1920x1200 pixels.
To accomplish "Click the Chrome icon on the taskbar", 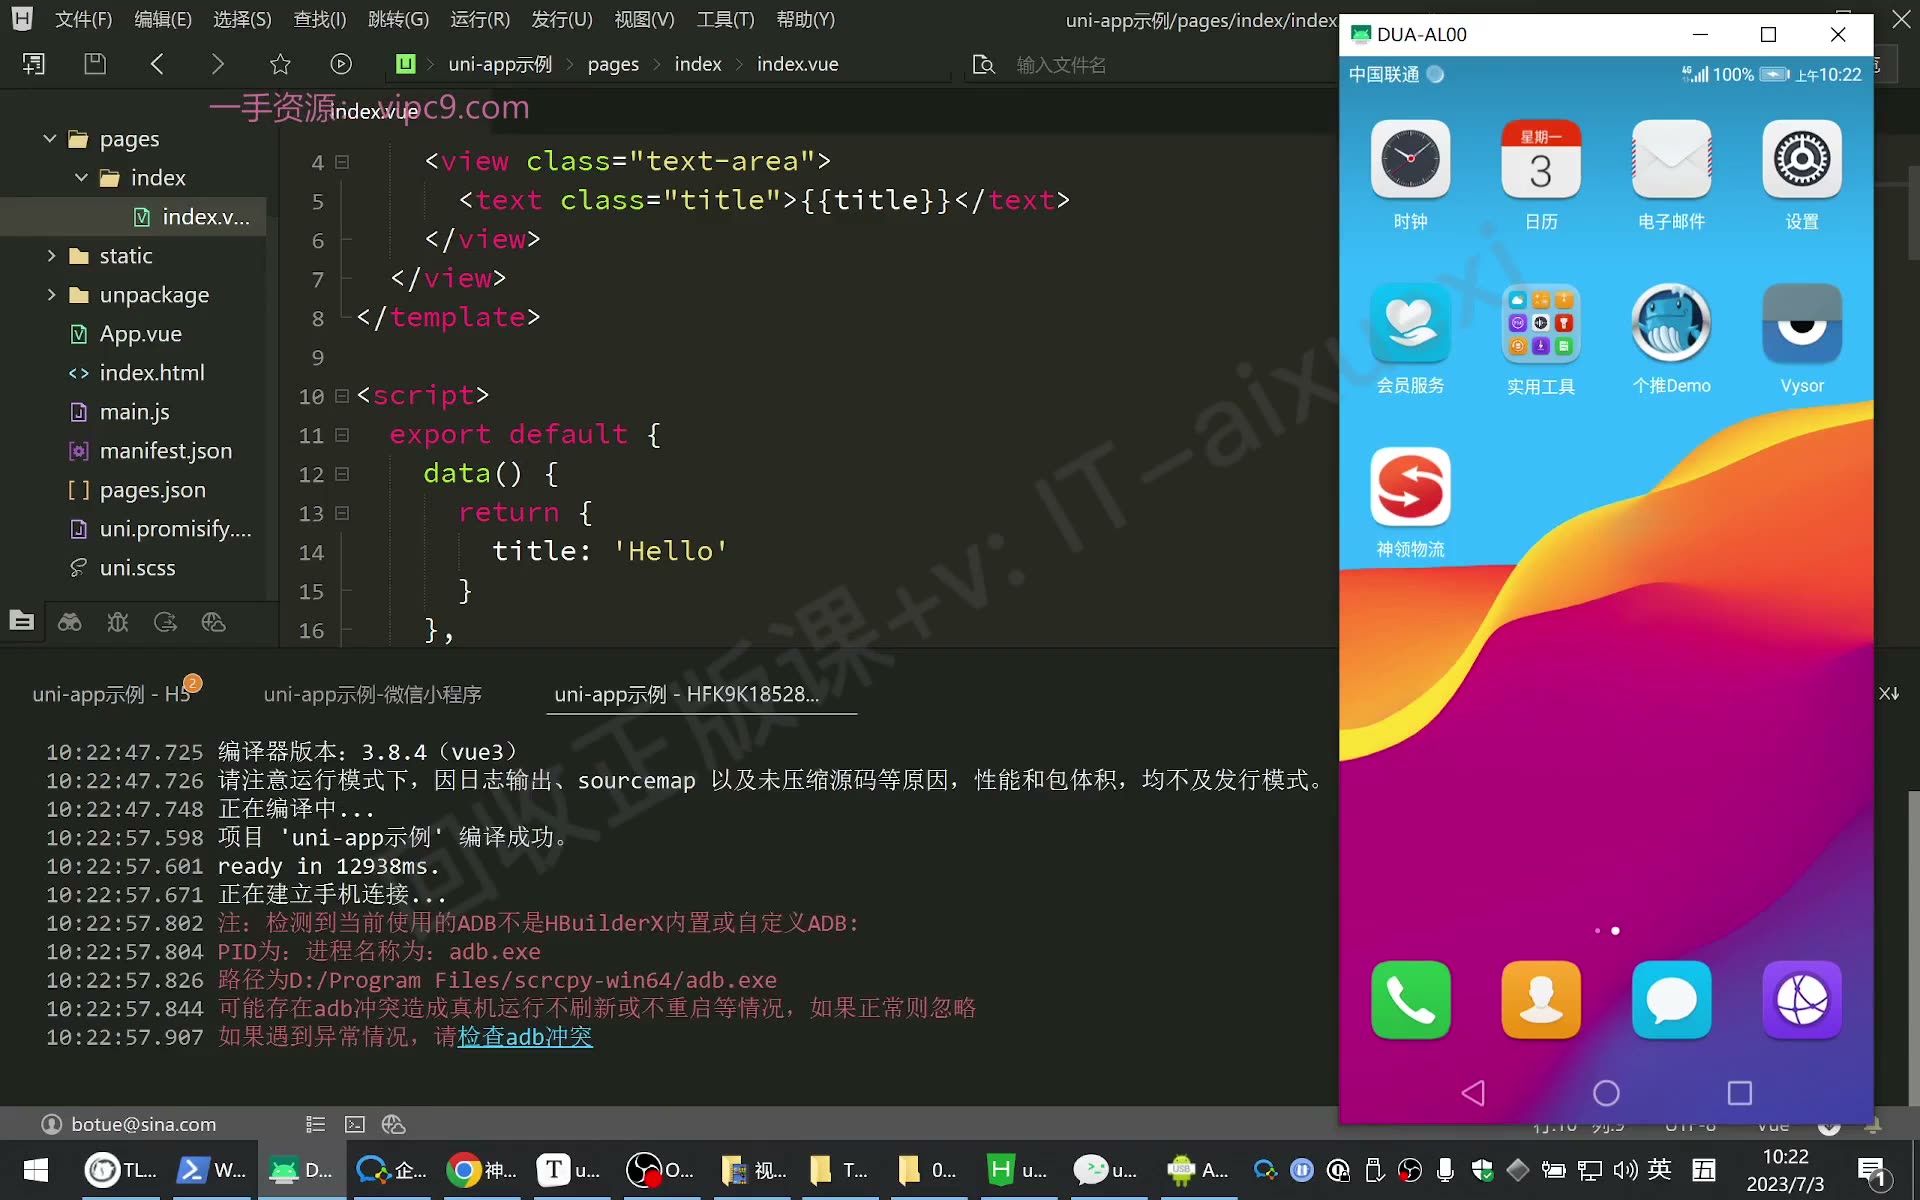I will (x=463, y=1170).
